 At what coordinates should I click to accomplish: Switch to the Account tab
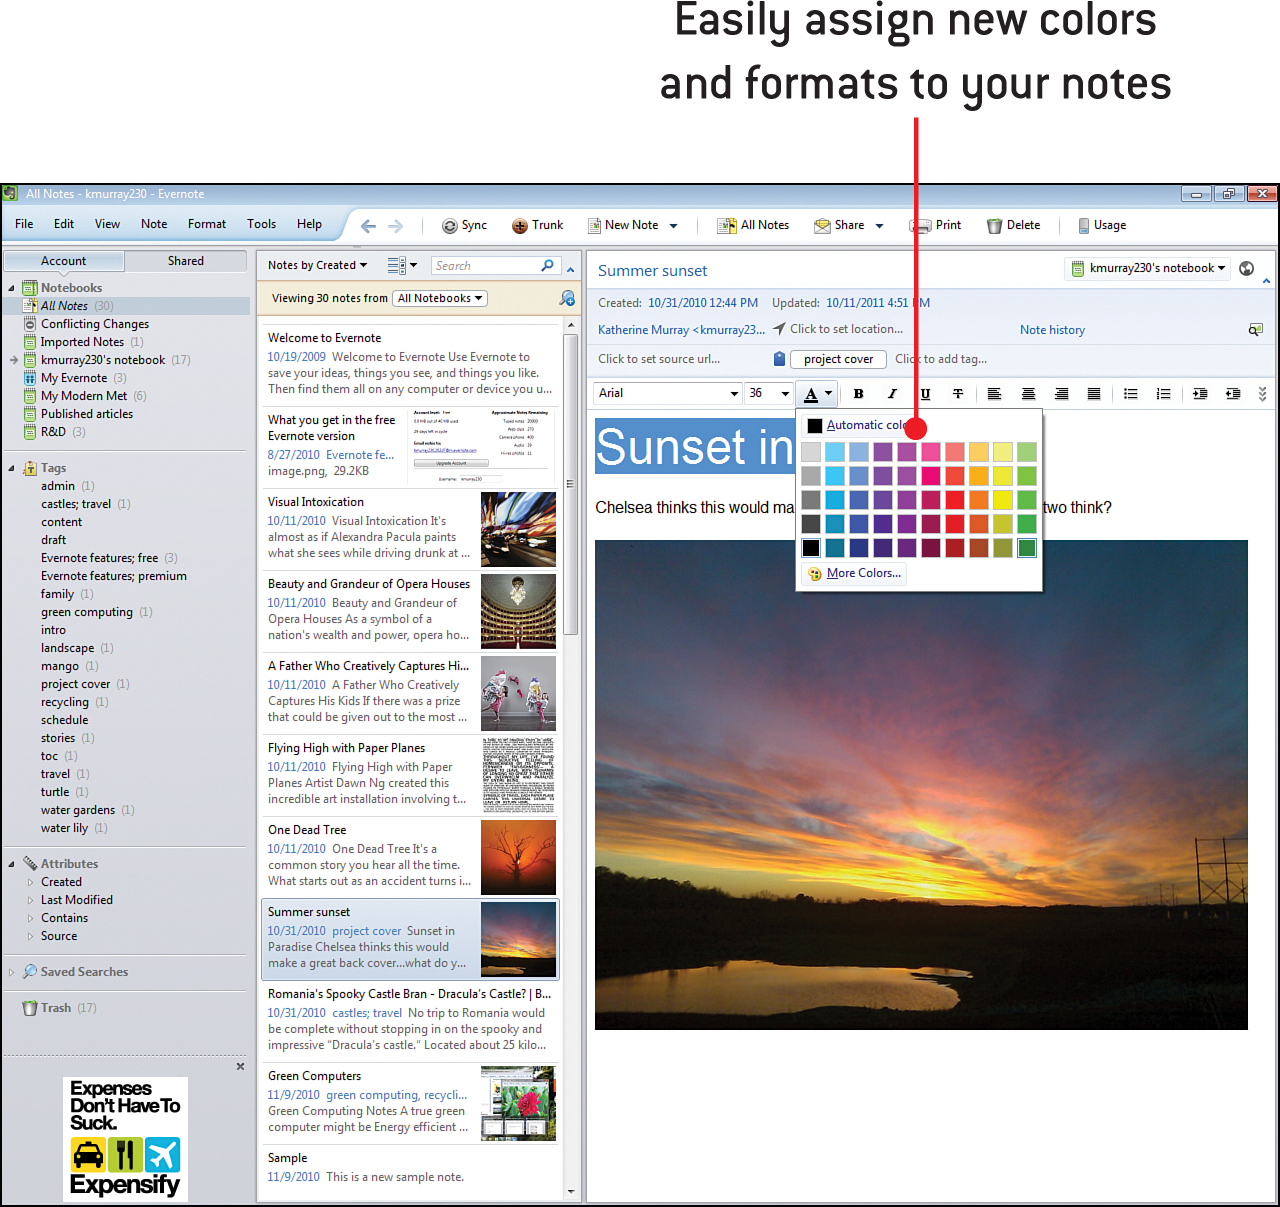[64, 261]
